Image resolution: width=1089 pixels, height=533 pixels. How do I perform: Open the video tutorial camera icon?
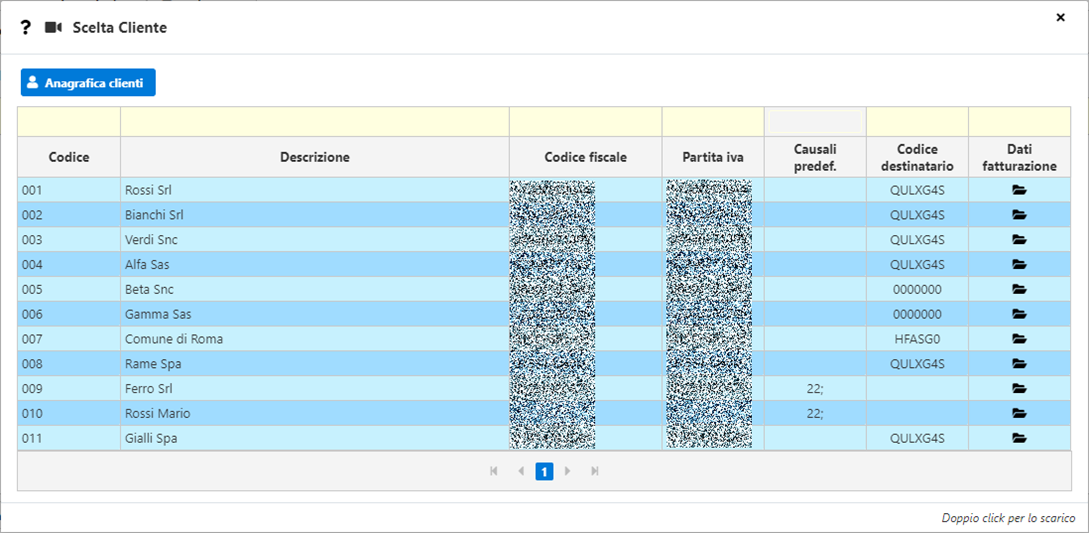[x=53, y=28]
